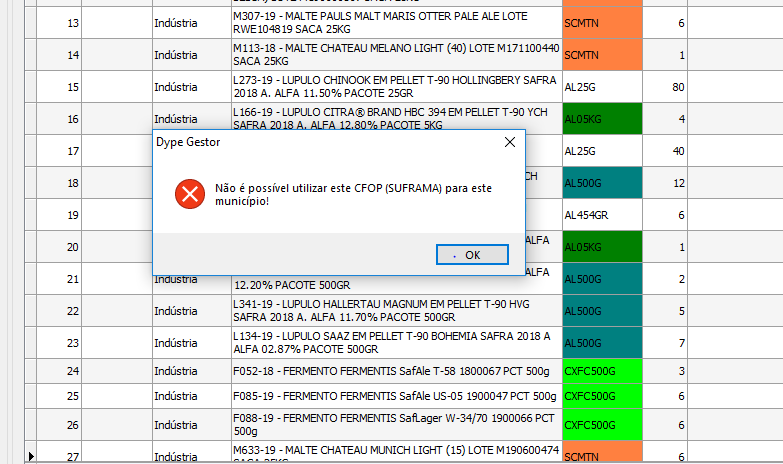Click OK in the Dype Gestor dialog

(472, 255)
